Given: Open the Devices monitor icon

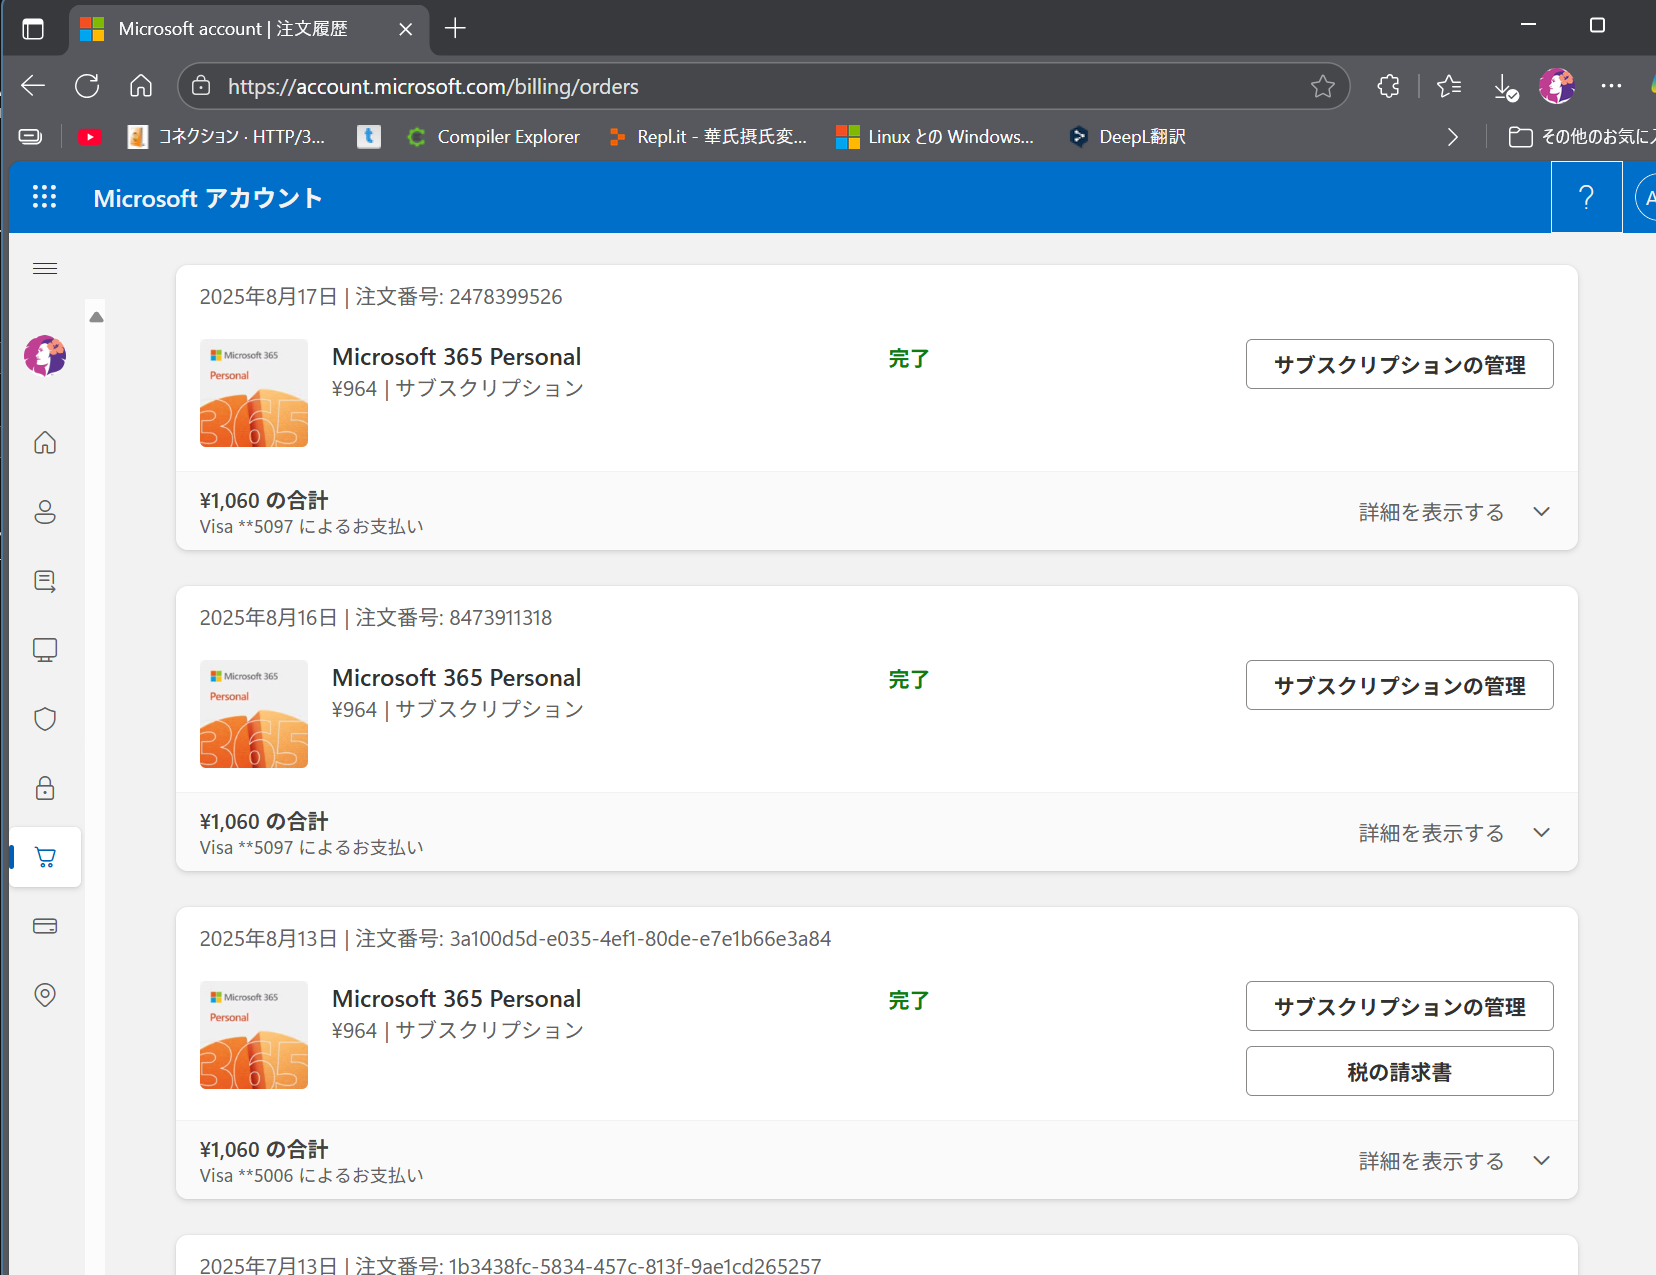Looking at the screenshot, I should (x=45, y=650).
